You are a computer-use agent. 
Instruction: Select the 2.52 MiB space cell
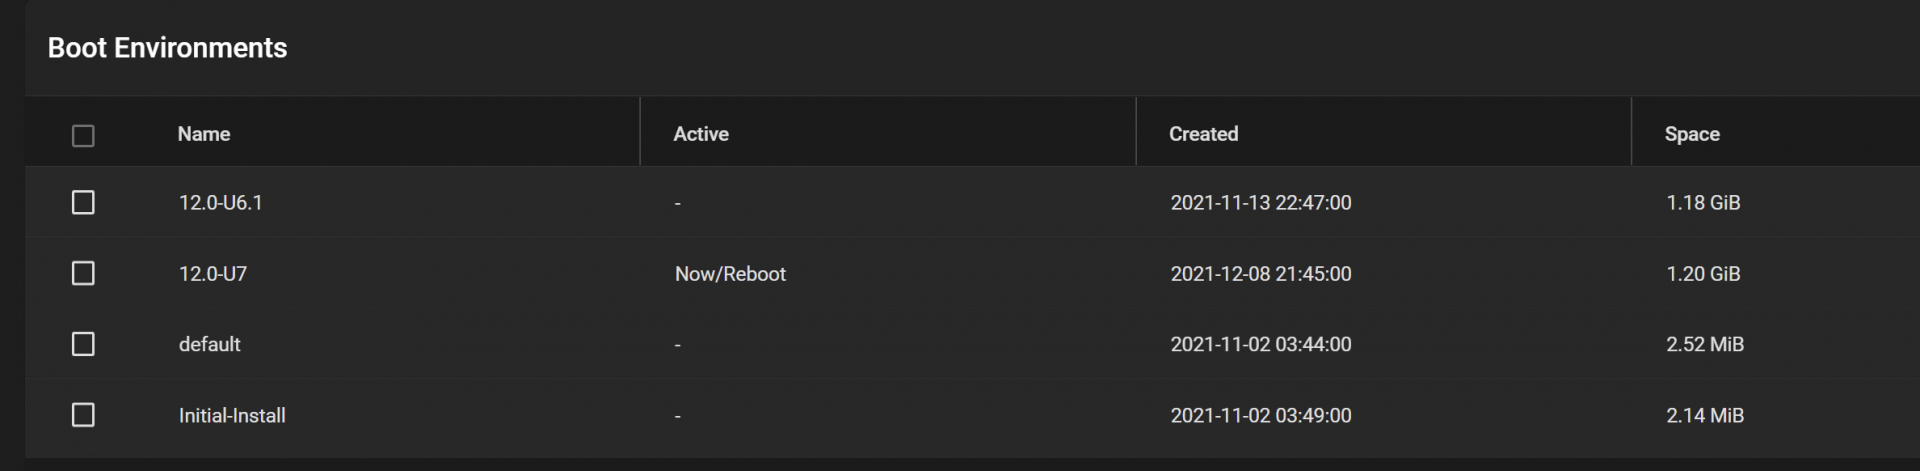pyautogui.click(x=1705, y=344)
